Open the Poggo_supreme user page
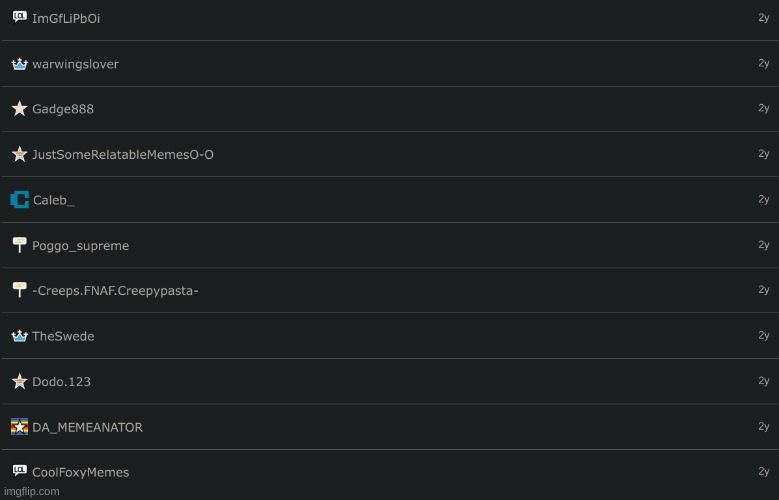The height and width of the screenshot is (500, 779). point(80,246)
